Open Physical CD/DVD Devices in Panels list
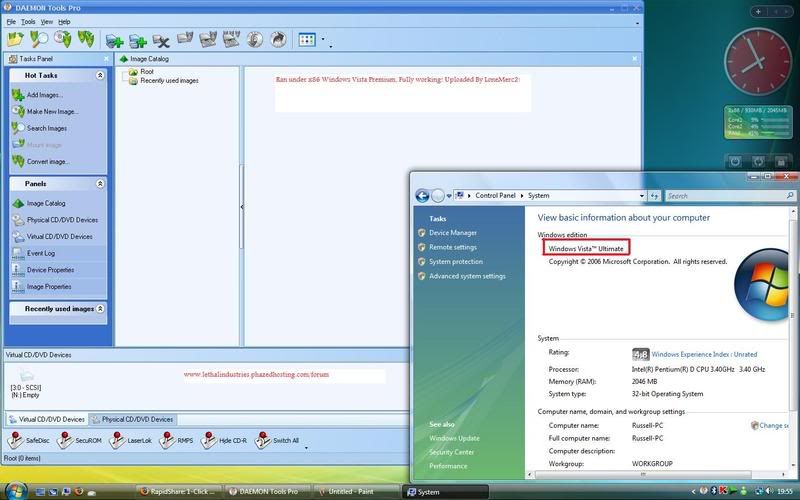This screenshot has height=500, width=800. click(x=55, y=220)
